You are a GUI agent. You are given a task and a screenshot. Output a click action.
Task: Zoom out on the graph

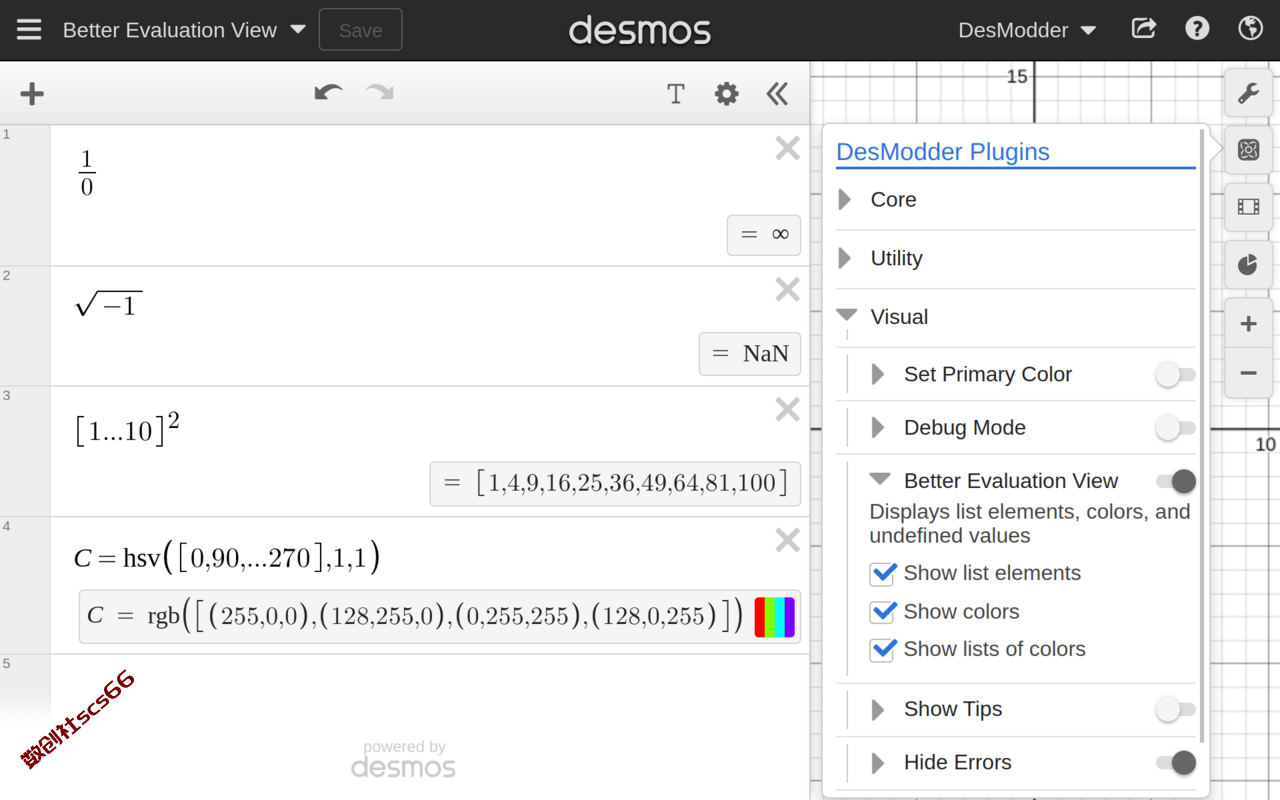click(1248, 373)
